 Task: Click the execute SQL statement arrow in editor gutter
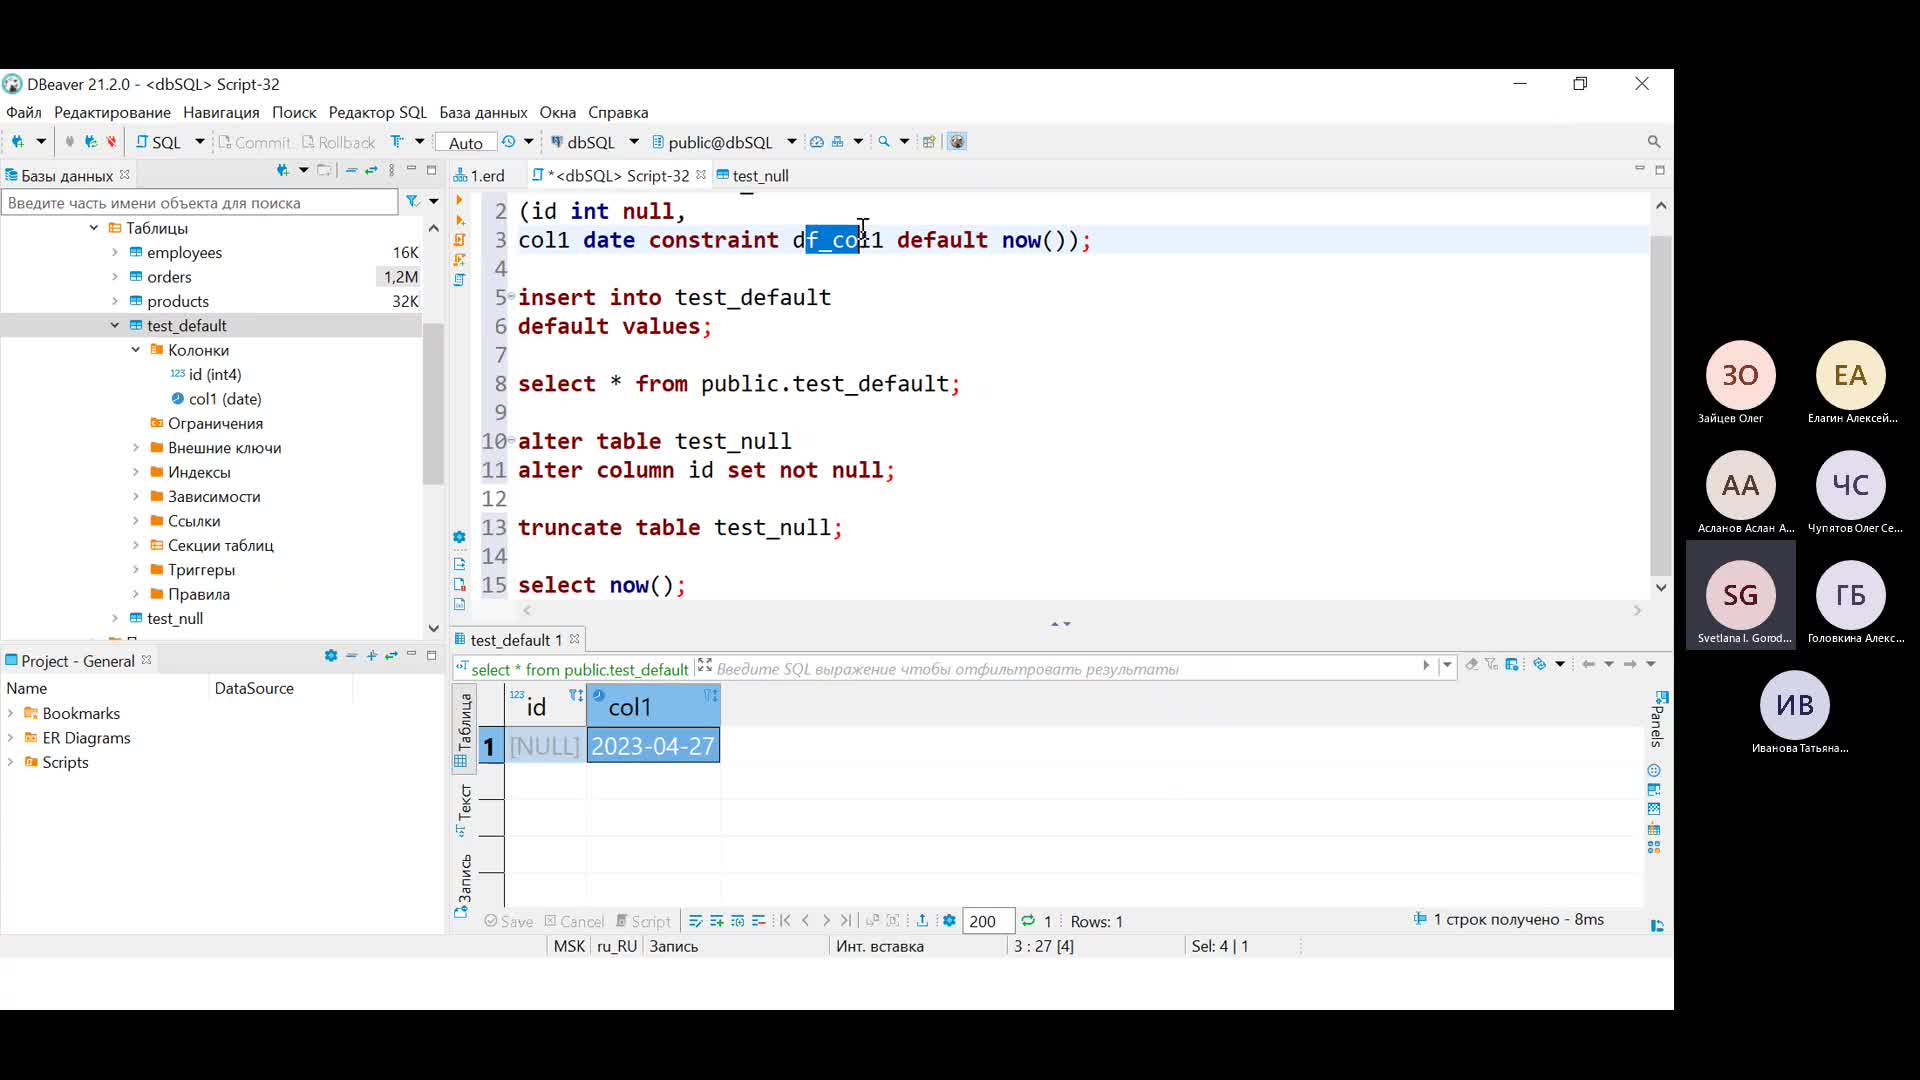(x=460, y=200)
